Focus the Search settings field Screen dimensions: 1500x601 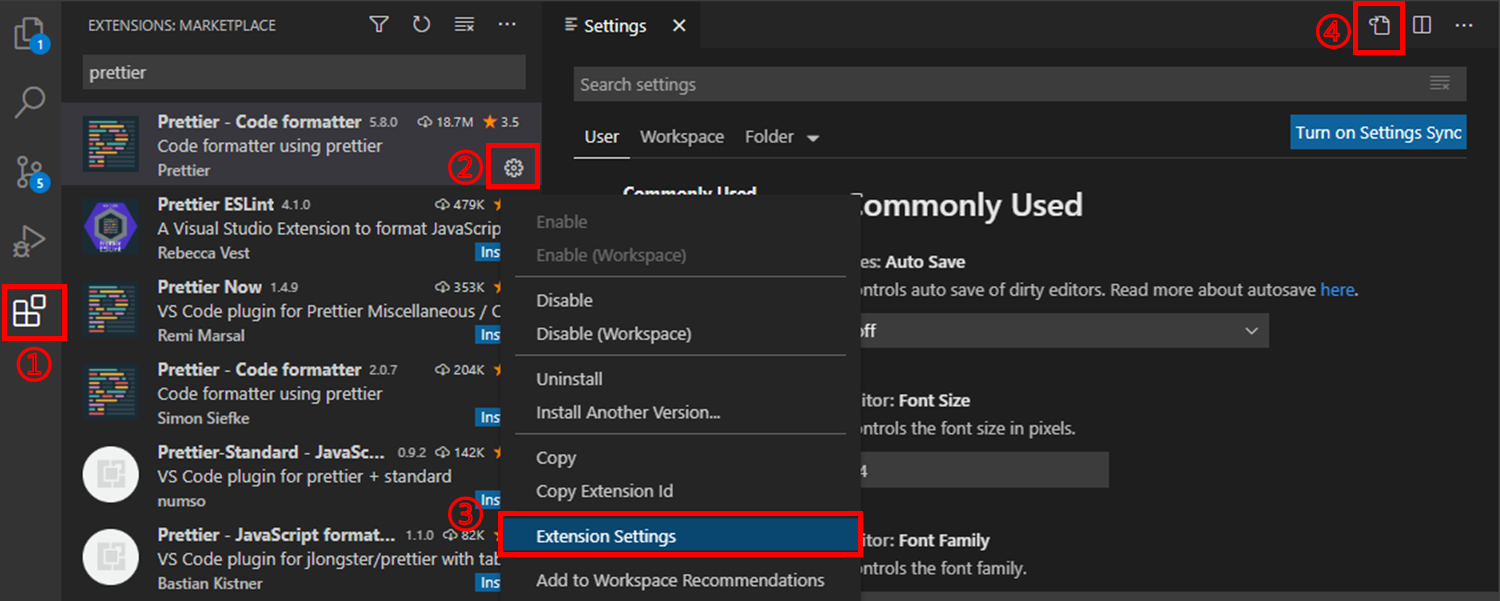pos(1020,84)
